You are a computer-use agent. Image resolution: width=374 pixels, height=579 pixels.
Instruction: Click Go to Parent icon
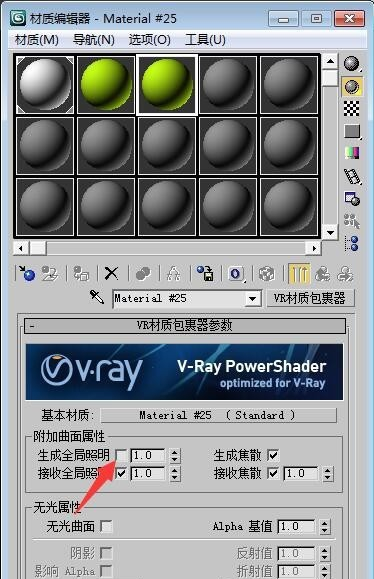[322, 274]
